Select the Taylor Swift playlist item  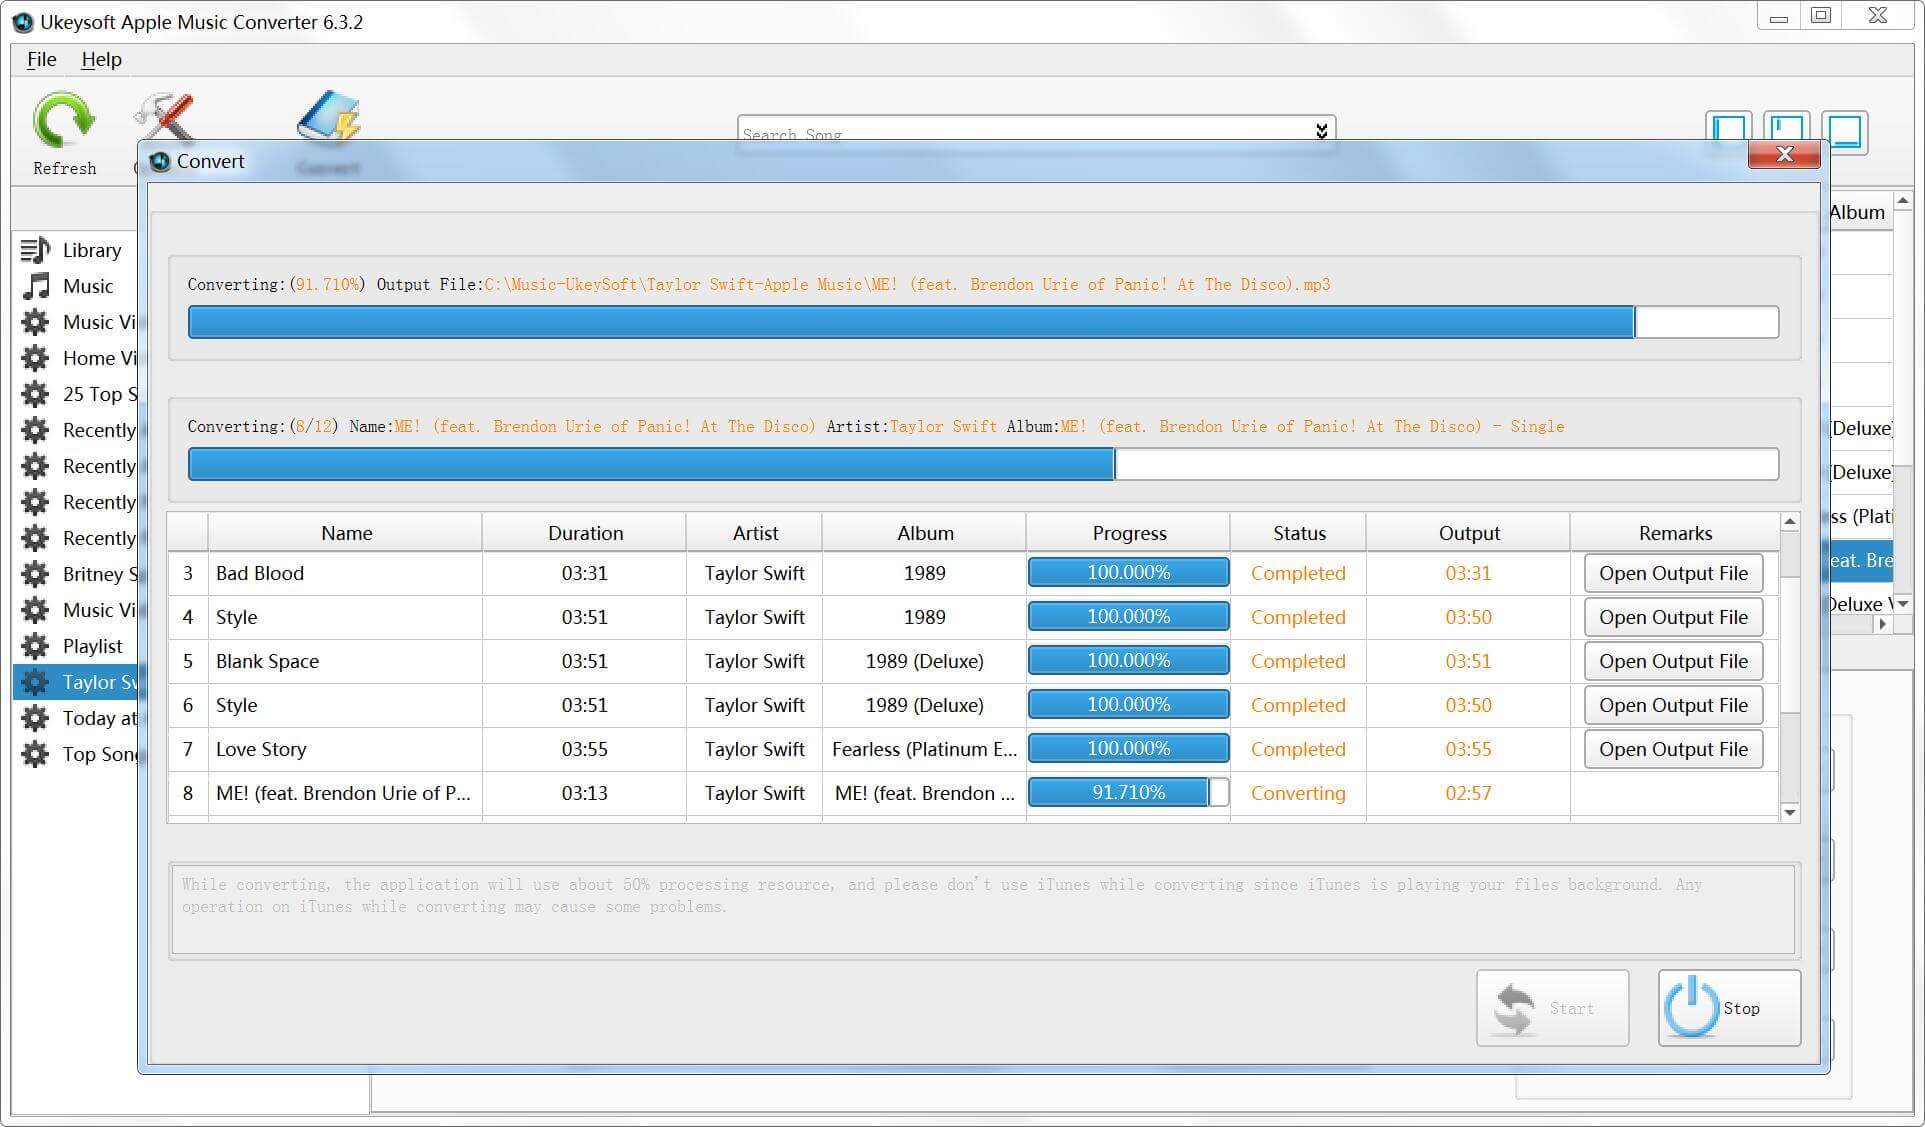pyautogui.click(x=75, y=682)
